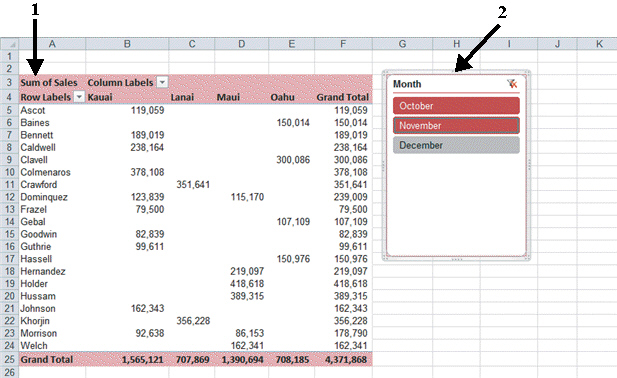Screen dimensions: 617x378
Task: Select the Guthrie row label
Action: (x=35, y=246)
